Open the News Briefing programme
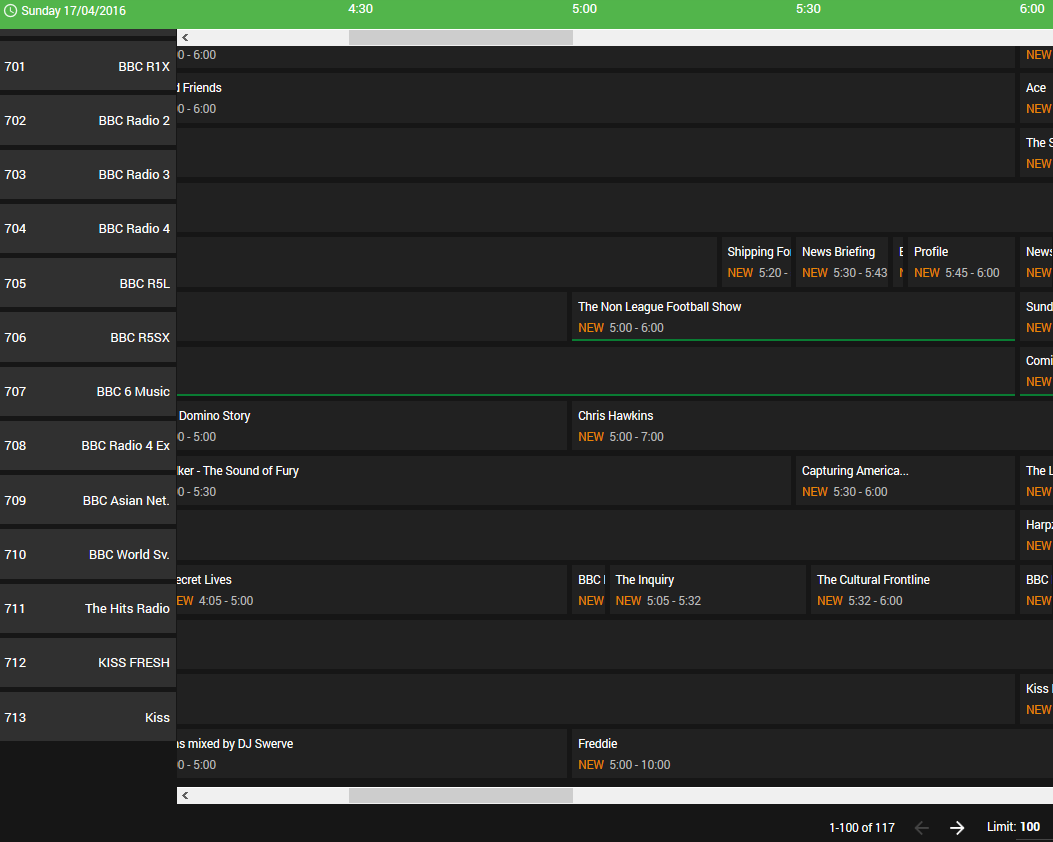 [842, 262]
